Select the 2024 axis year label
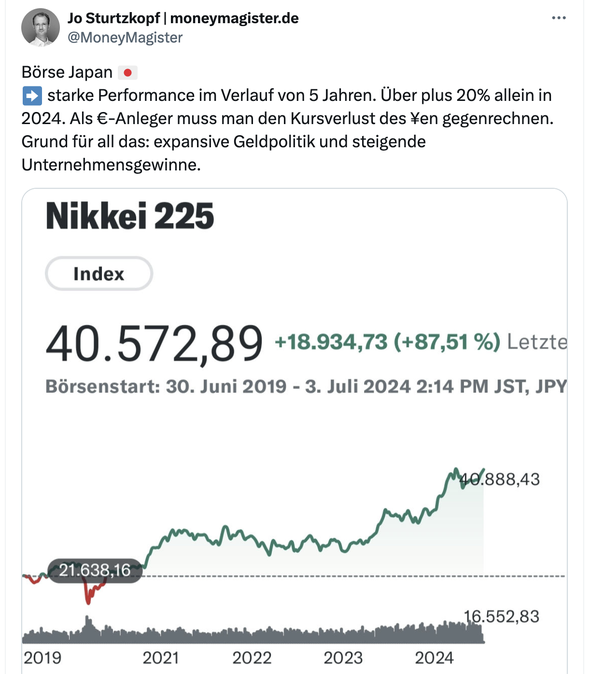This screenshot has width=590, height=674. pos(434,658)
